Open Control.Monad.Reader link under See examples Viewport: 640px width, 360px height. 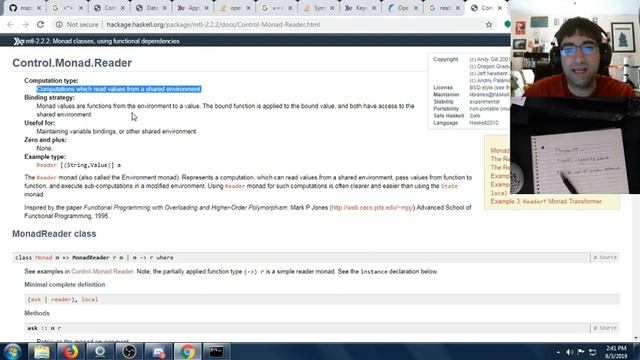point(102,271)
